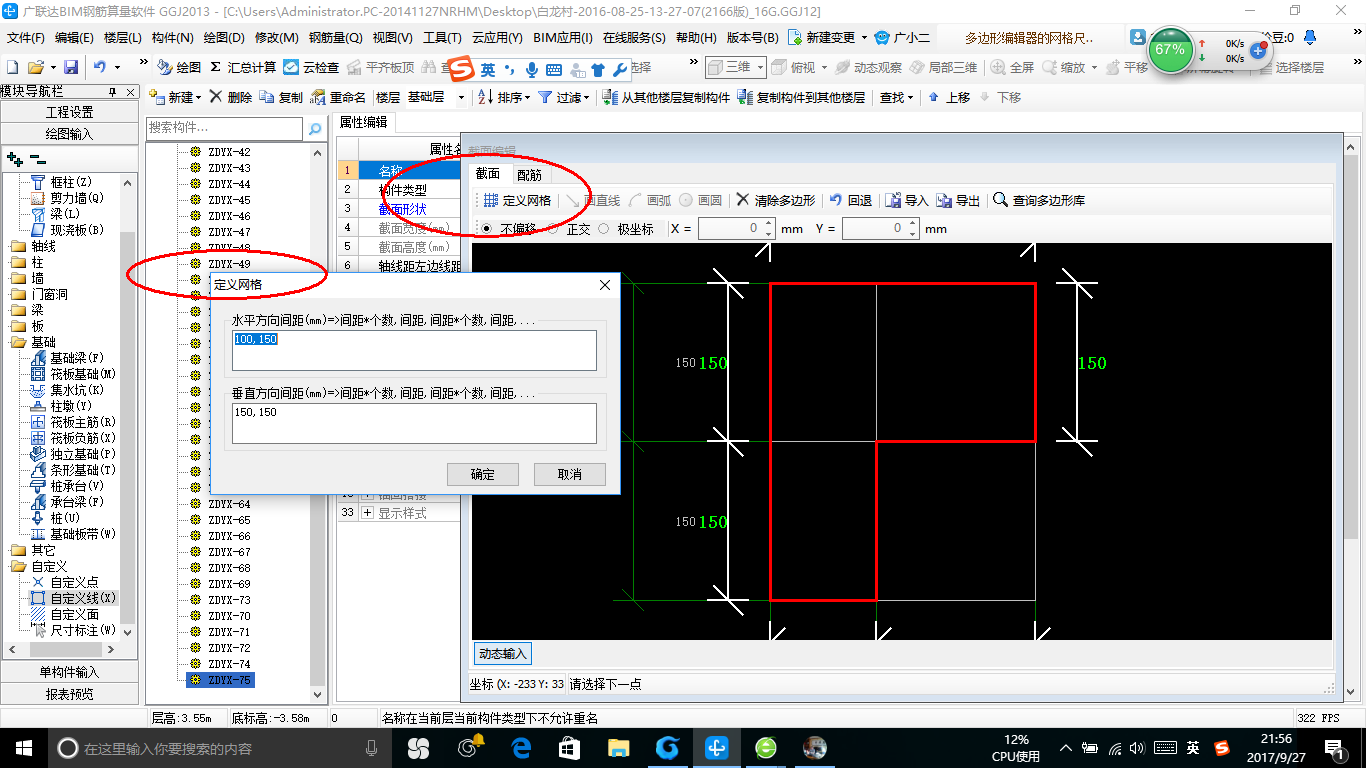Click 查询多边形库 search library
Viewport: 1366px width, 768px height.
tap(1039, 200)
